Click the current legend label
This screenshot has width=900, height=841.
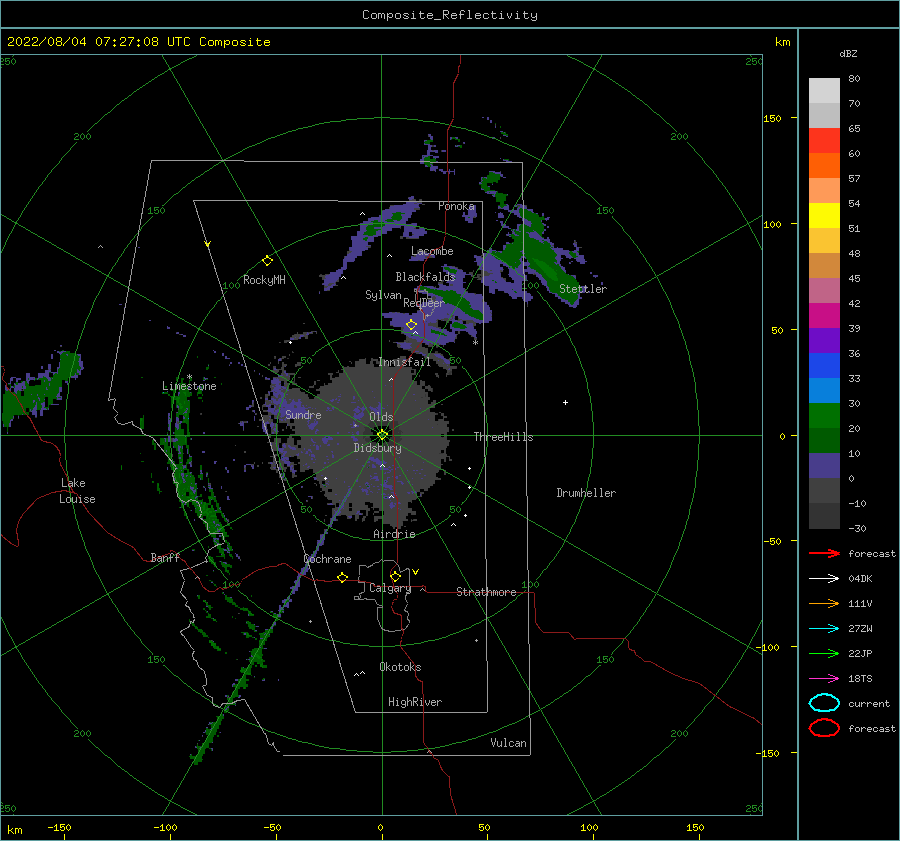click(x=869, y=703)
